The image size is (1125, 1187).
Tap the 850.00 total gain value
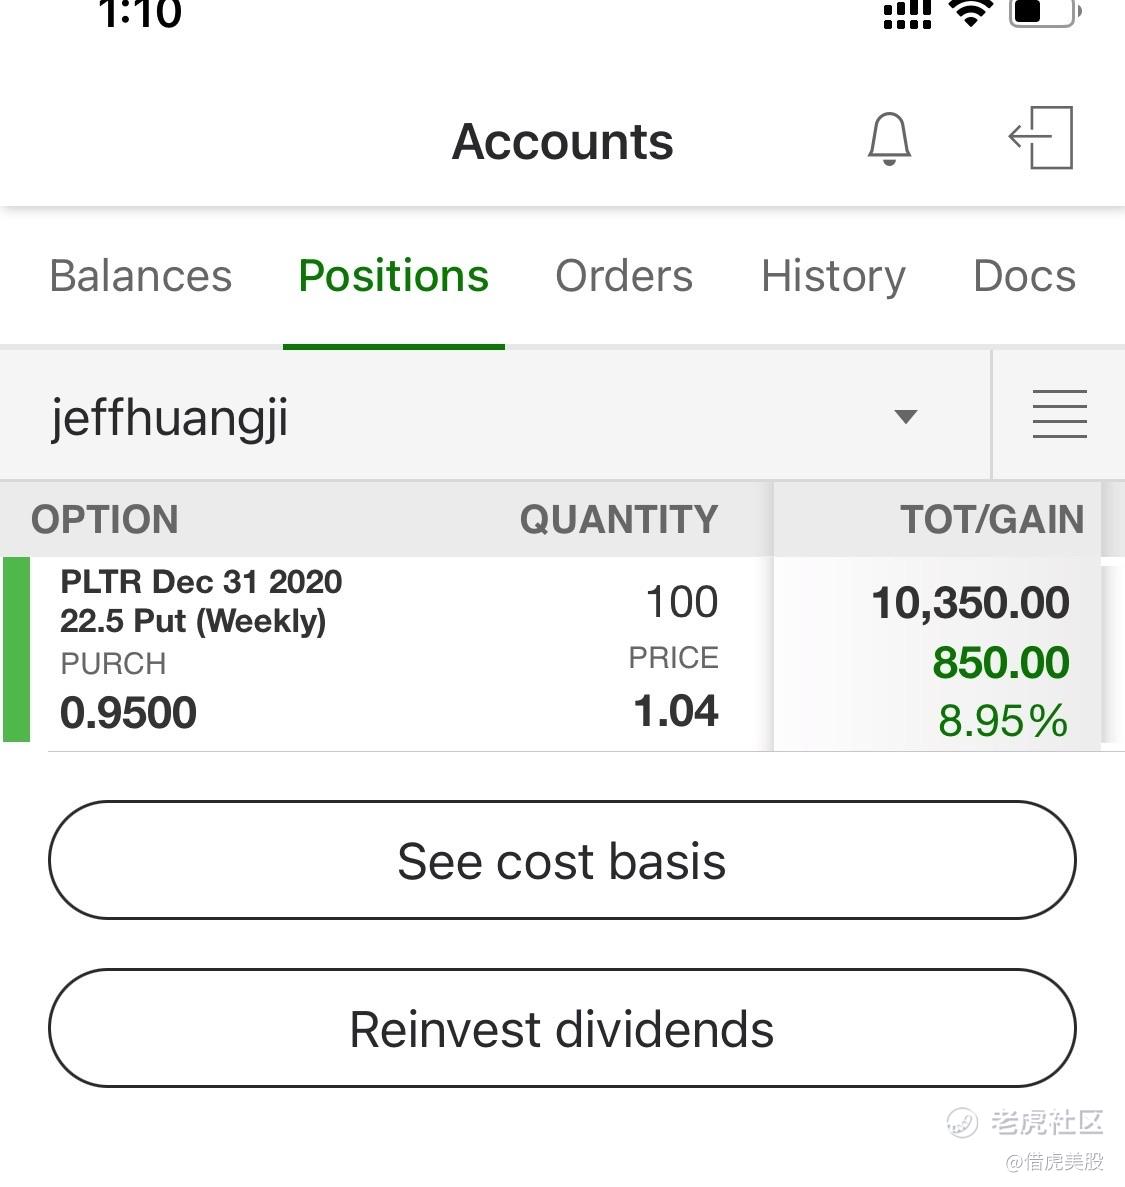[1000, 663]
